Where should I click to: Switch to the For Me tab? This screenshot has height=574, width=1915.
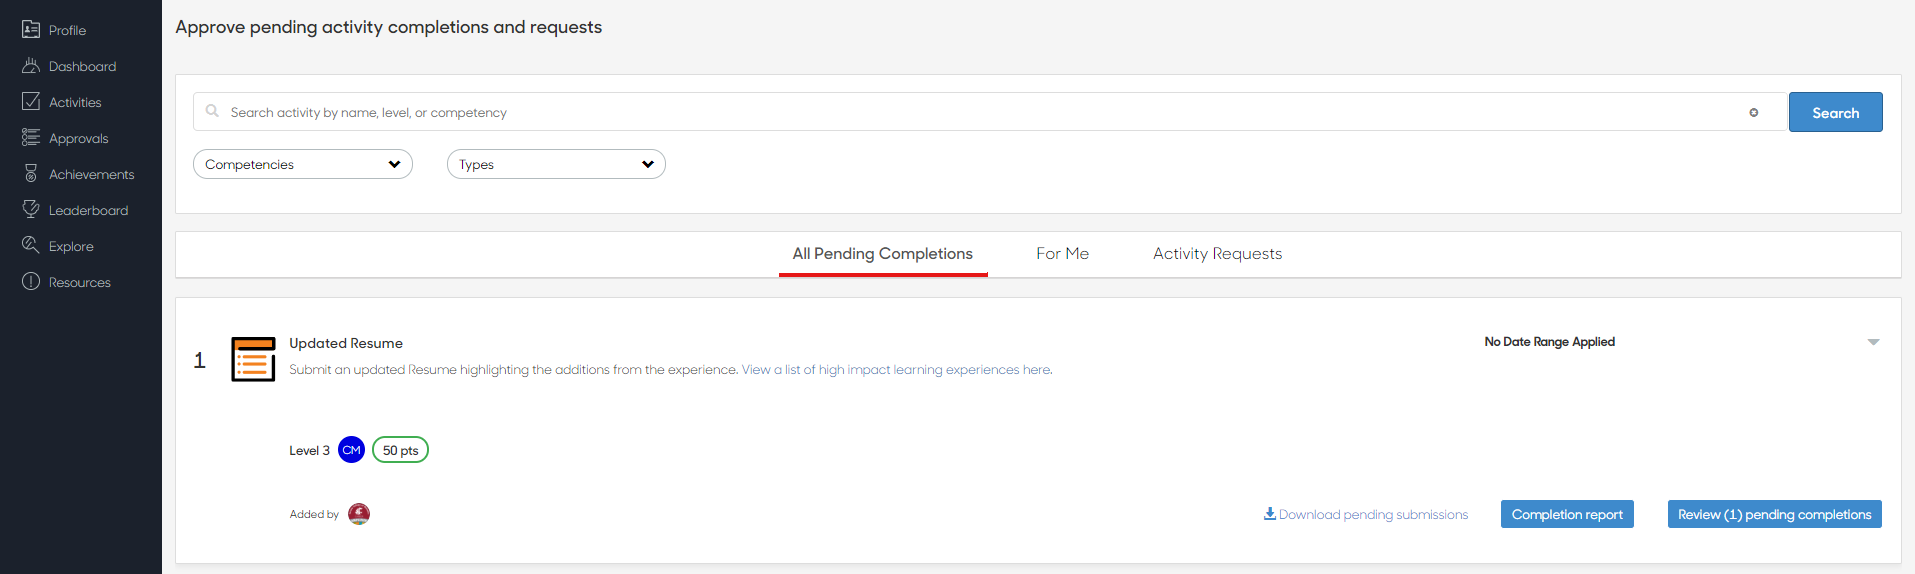[x=1062, y=254]
